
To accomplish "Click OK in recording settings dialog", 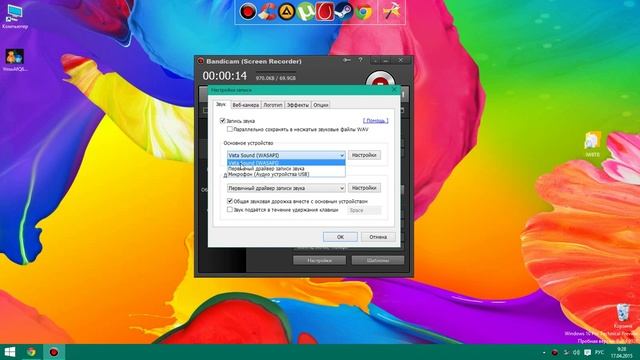I will click(340, 237).
